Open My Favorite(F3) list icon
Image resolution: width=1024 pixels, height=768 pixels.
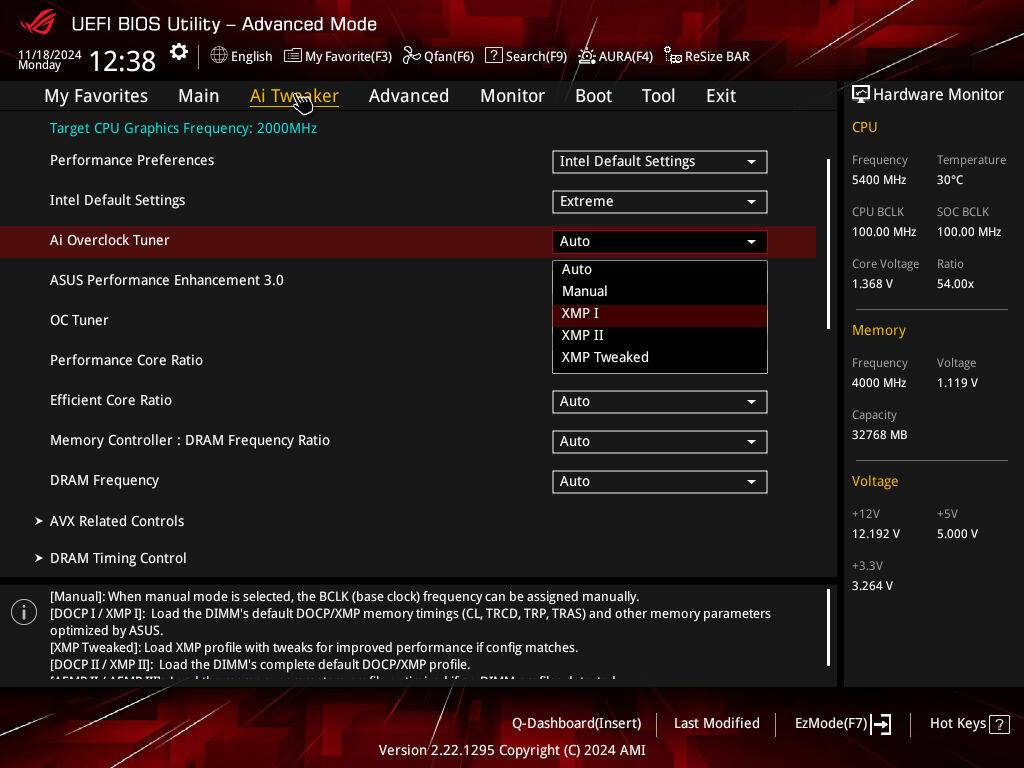tap(293, 56)
